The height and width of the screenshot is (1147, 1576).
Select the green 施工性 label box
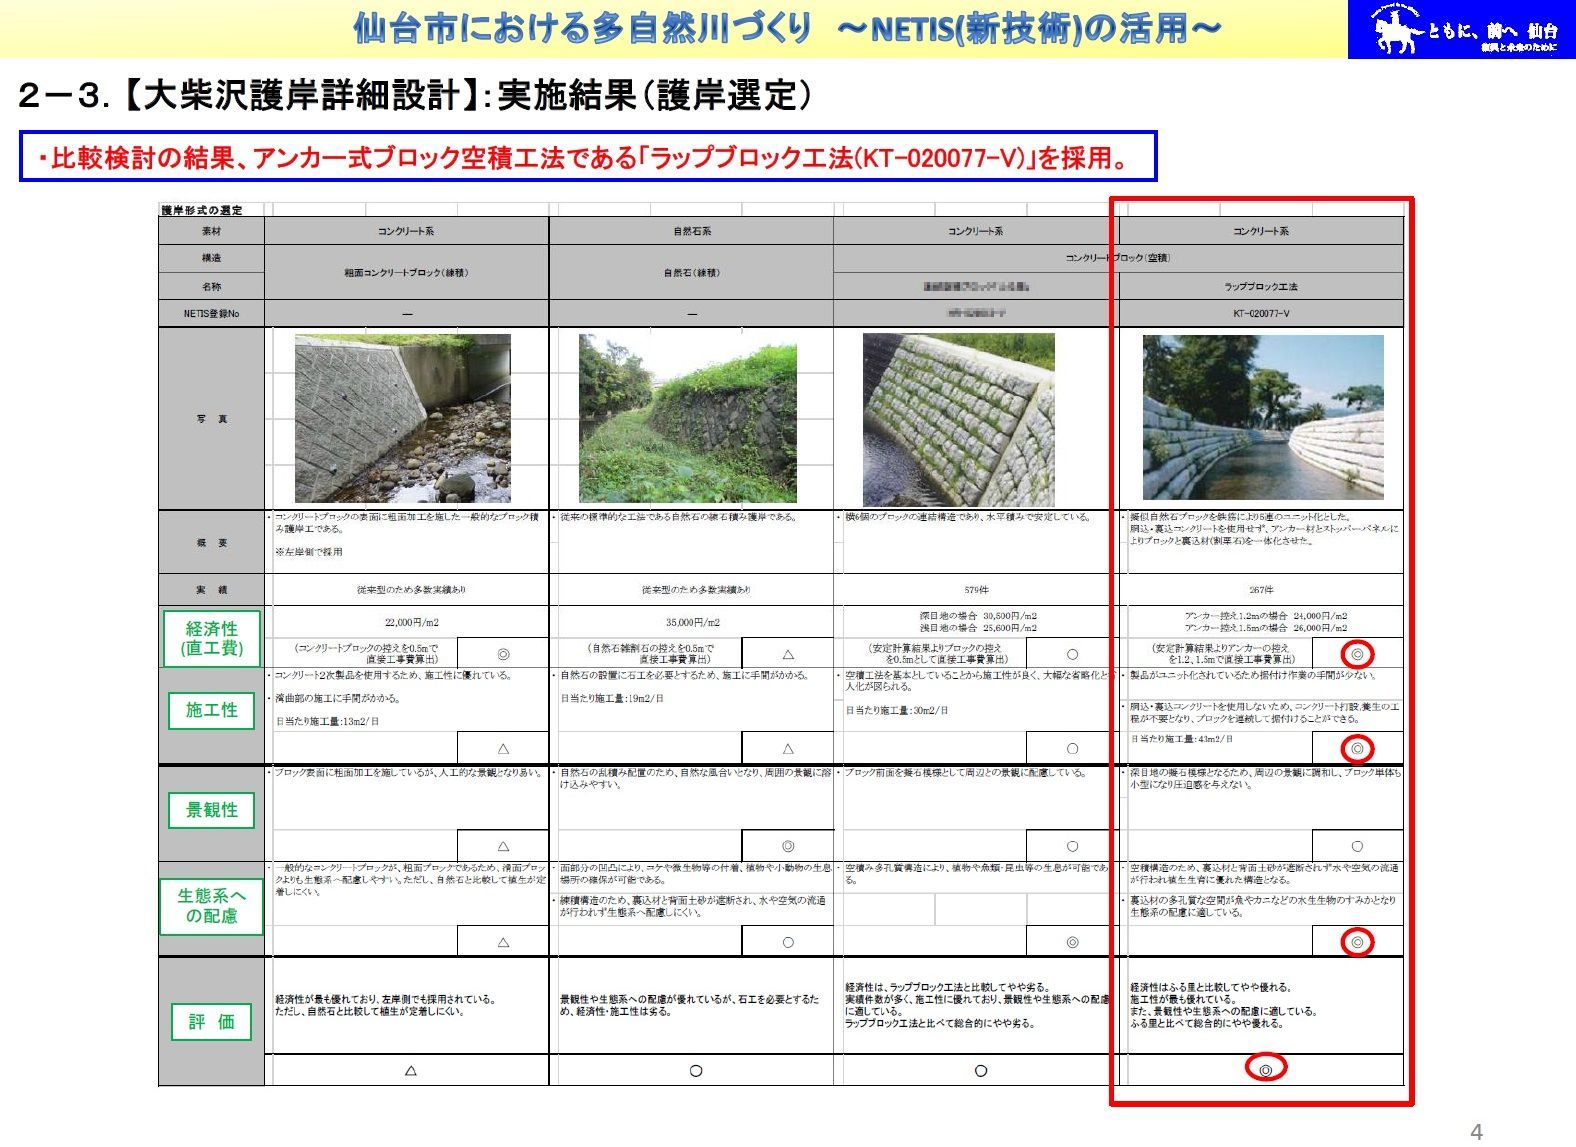tap(212, 710)
